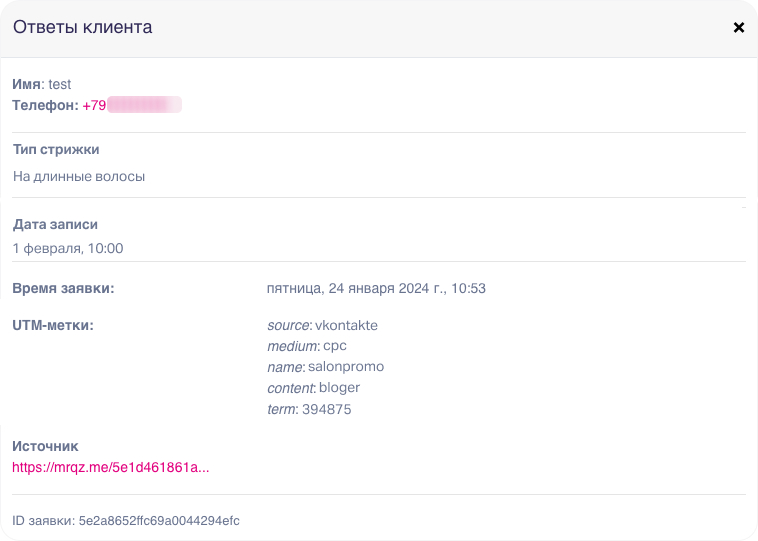
Task: Click the UTM name value 'salonpromo'
Action: (346, 367)
